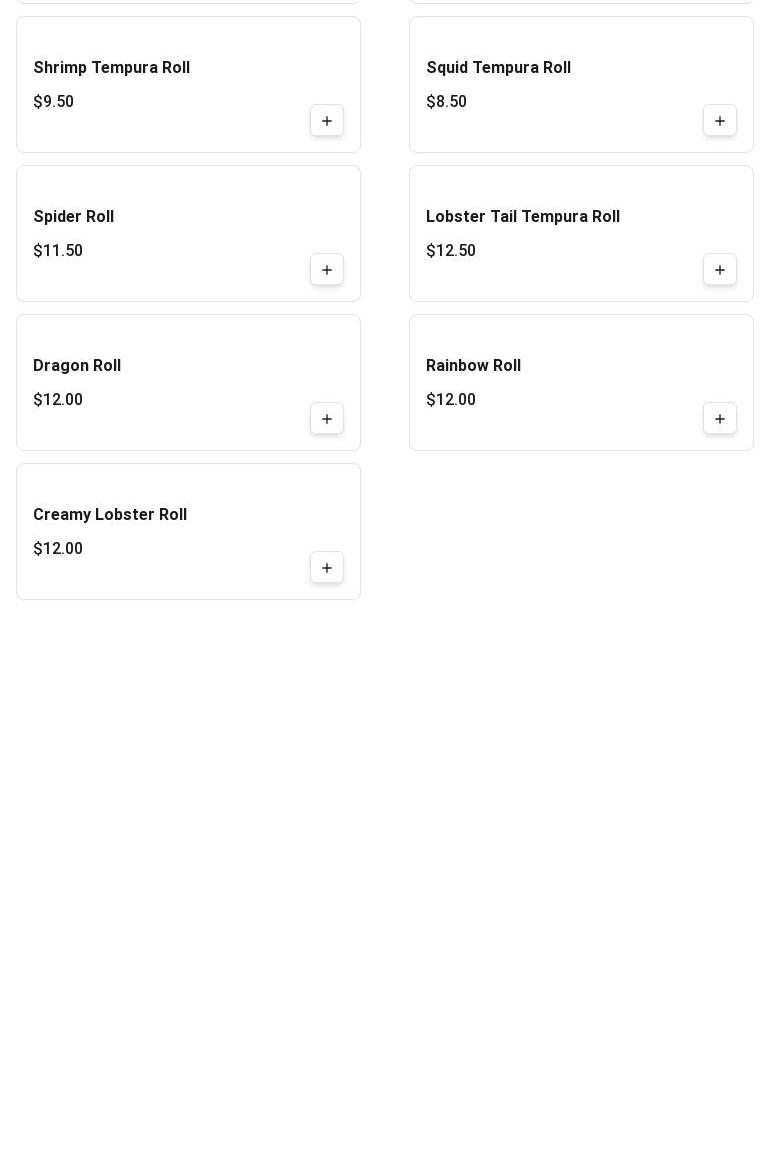Add Lobster Tail Tempura Roll plus icon
Image resolution: width=770 pixels, height=1150 pixels.
(719, 269)
